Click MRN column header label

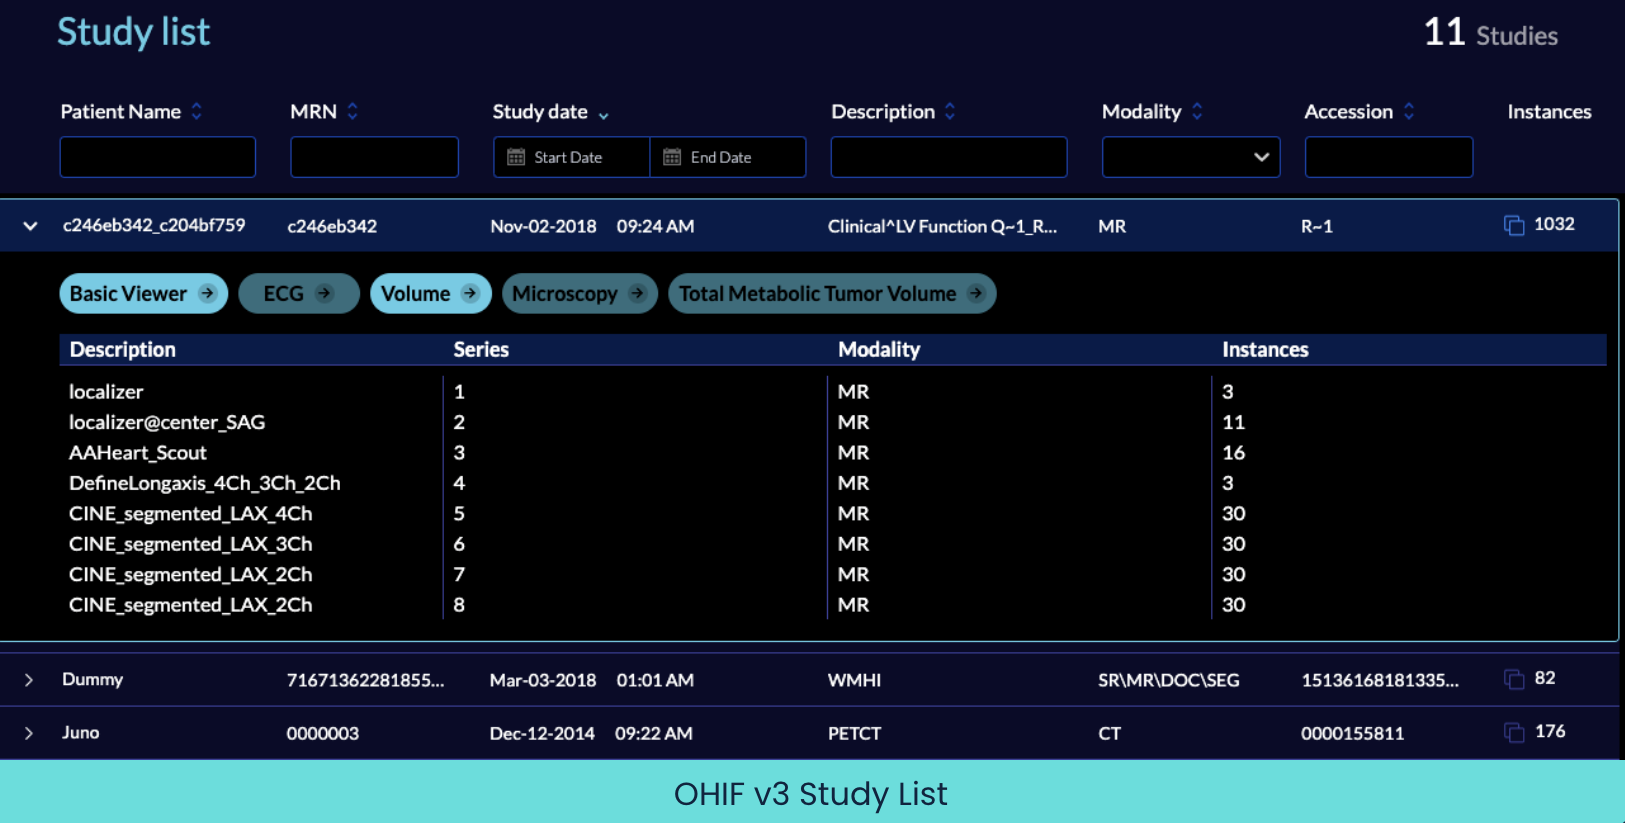(314, 112)
